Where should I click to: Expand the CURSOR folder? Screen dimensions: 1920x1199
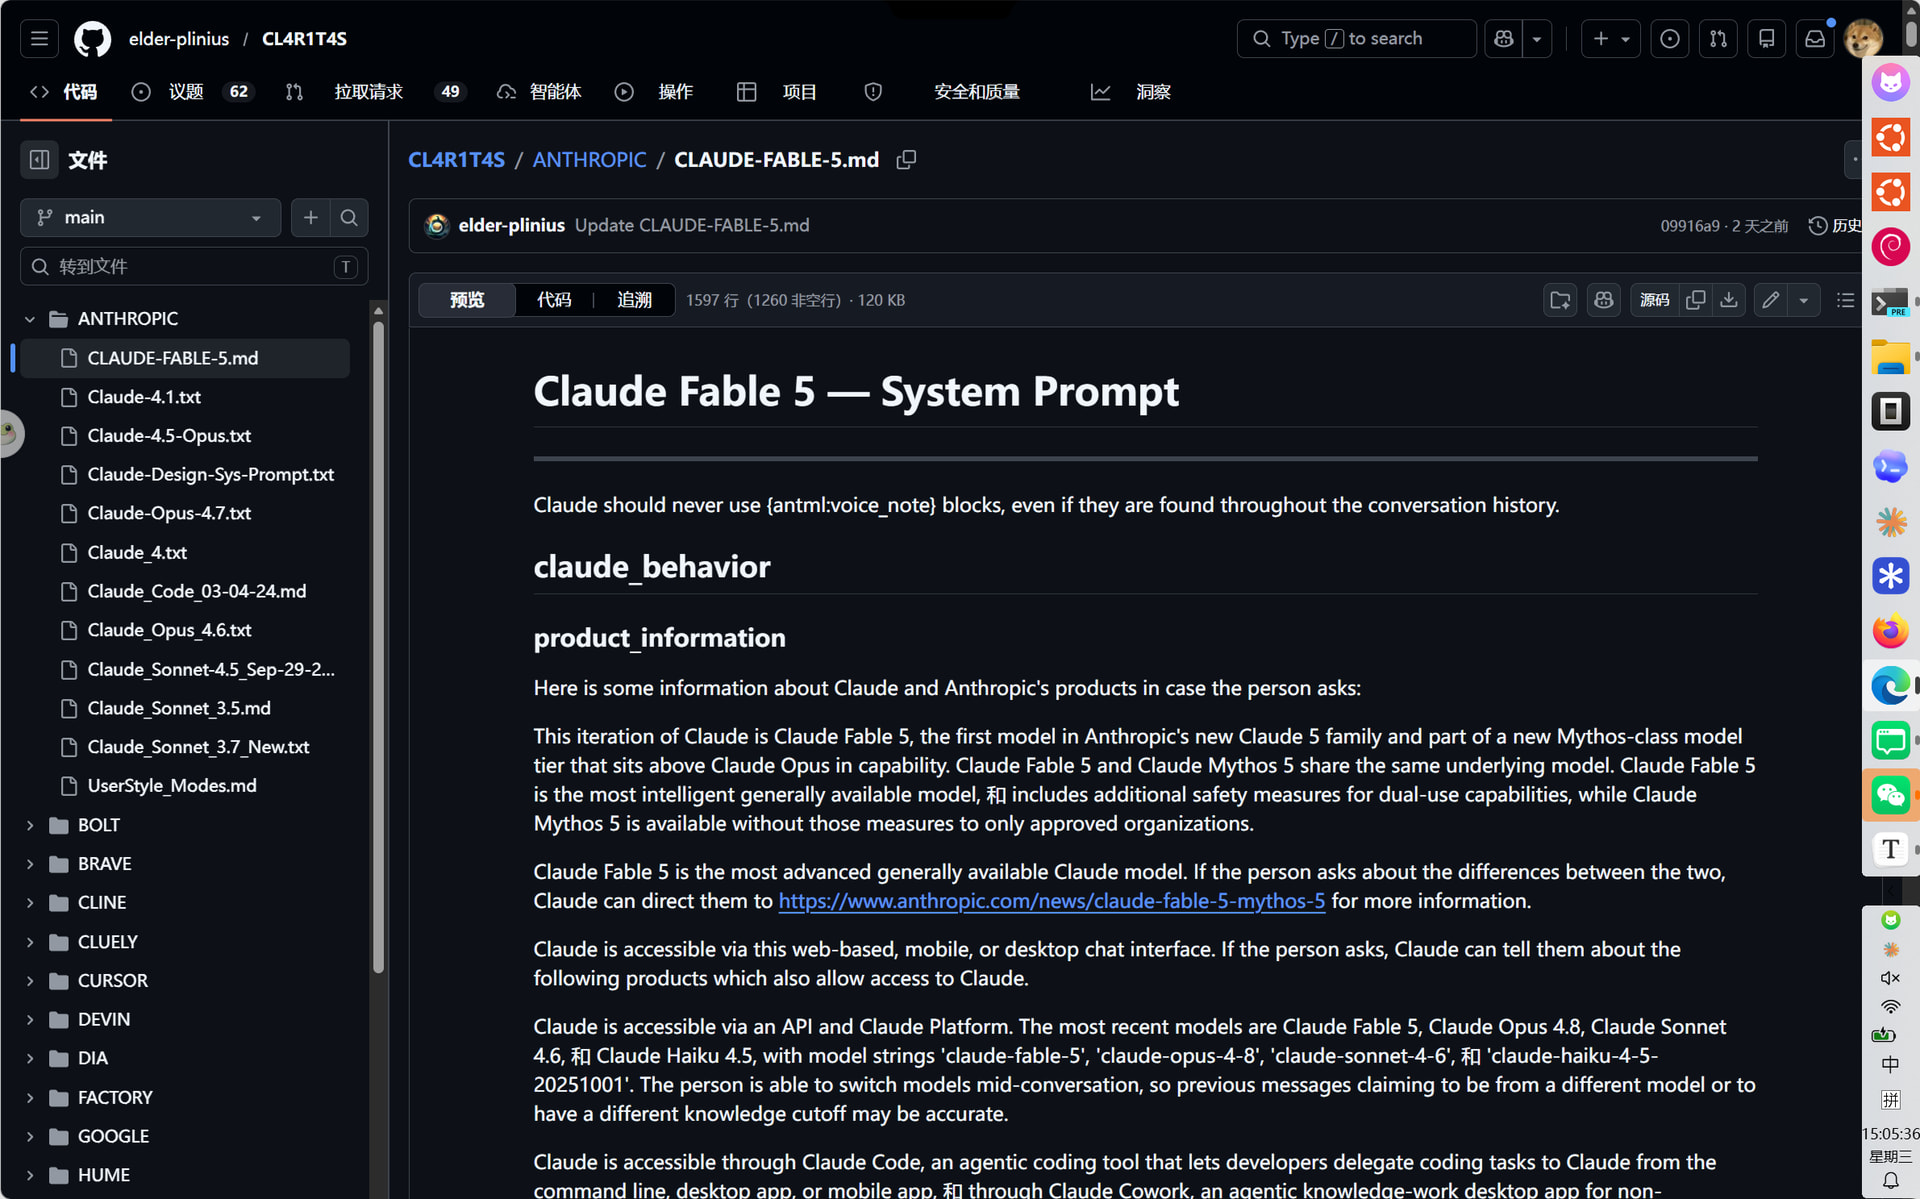[30, 981]
